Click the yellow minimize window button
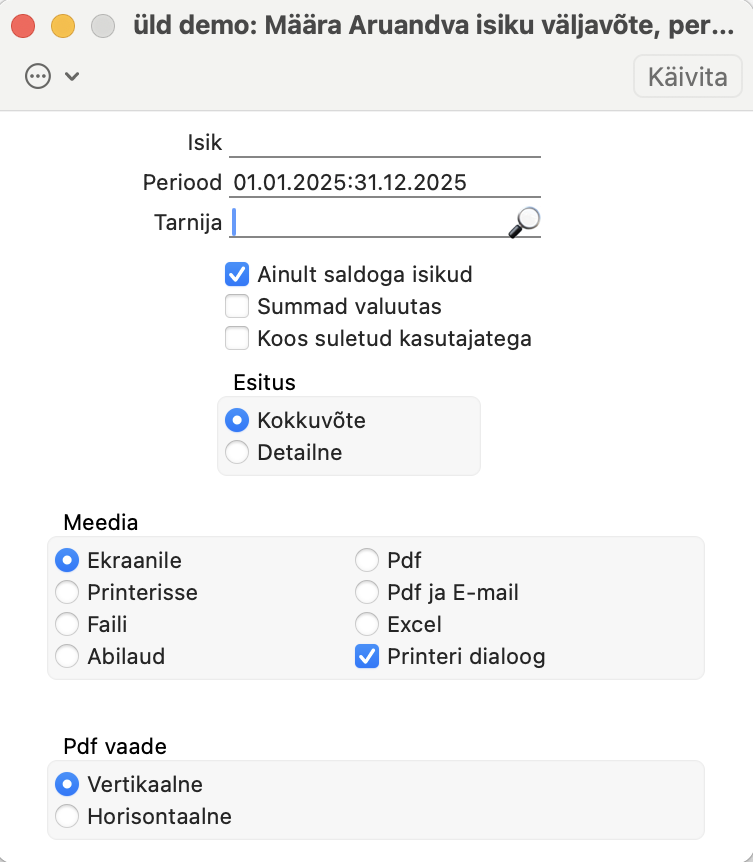753x862 pixels. click(63, 26)
